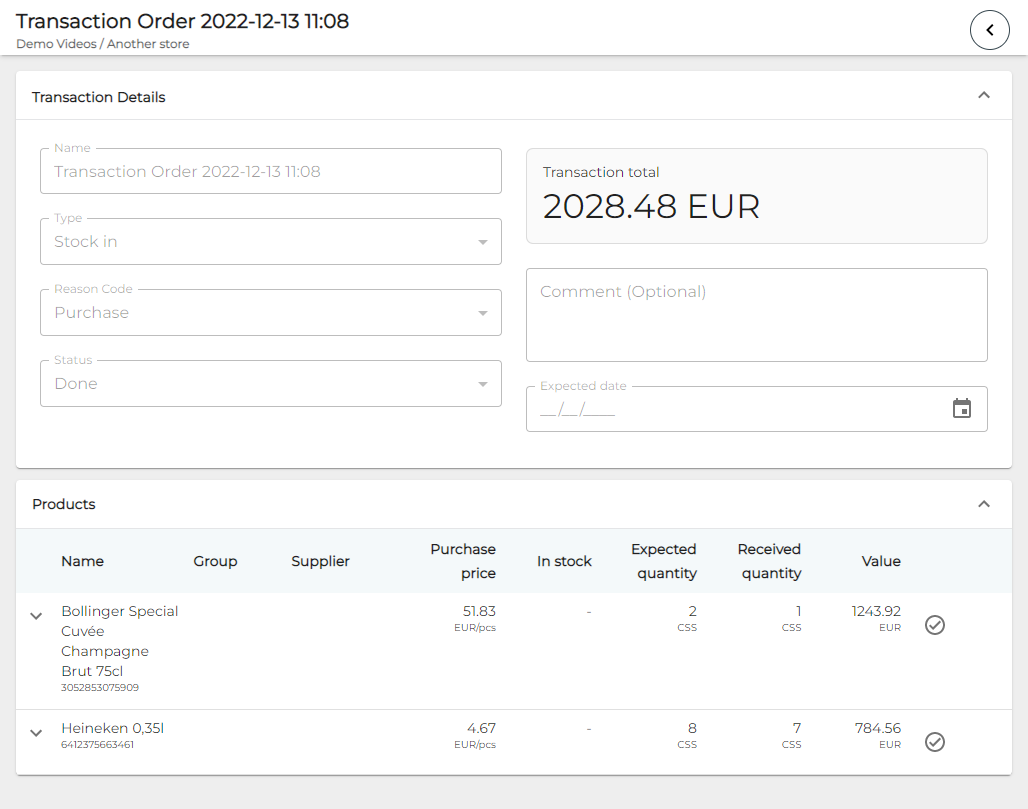The image size is (1028, 809).
Task: Click the Purchase price column header
Action: click(462, 561)
